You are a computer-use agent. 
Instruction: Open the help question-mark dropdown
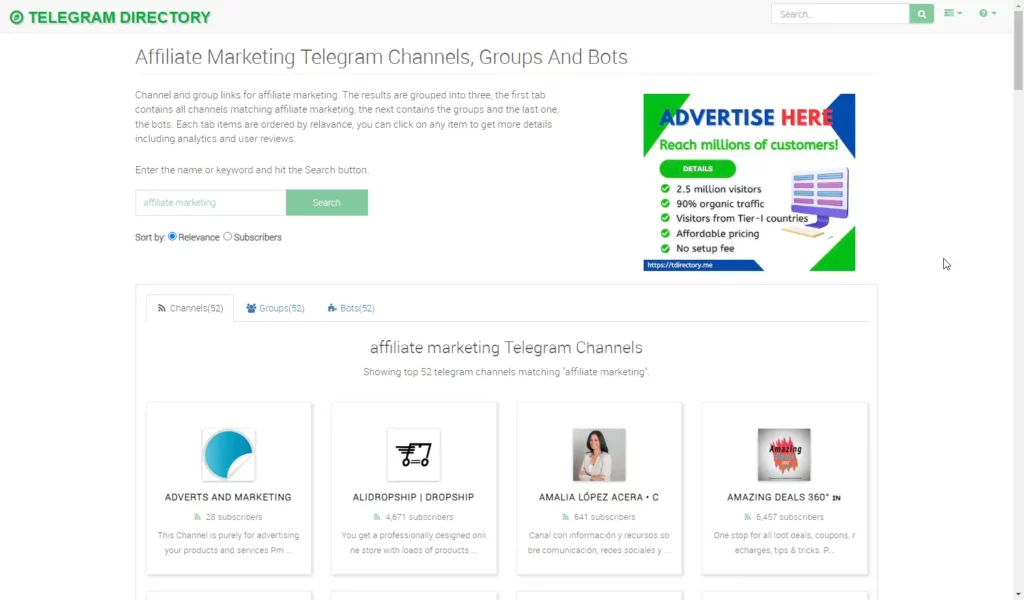coord(987,13)
